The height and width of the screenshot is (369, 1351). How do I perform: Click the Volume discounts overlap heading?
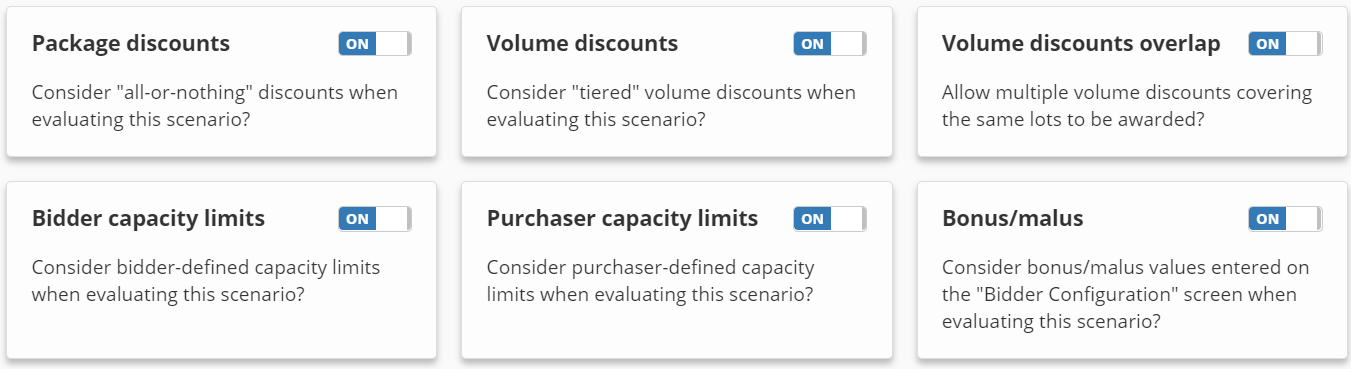tap(1081, 44)
